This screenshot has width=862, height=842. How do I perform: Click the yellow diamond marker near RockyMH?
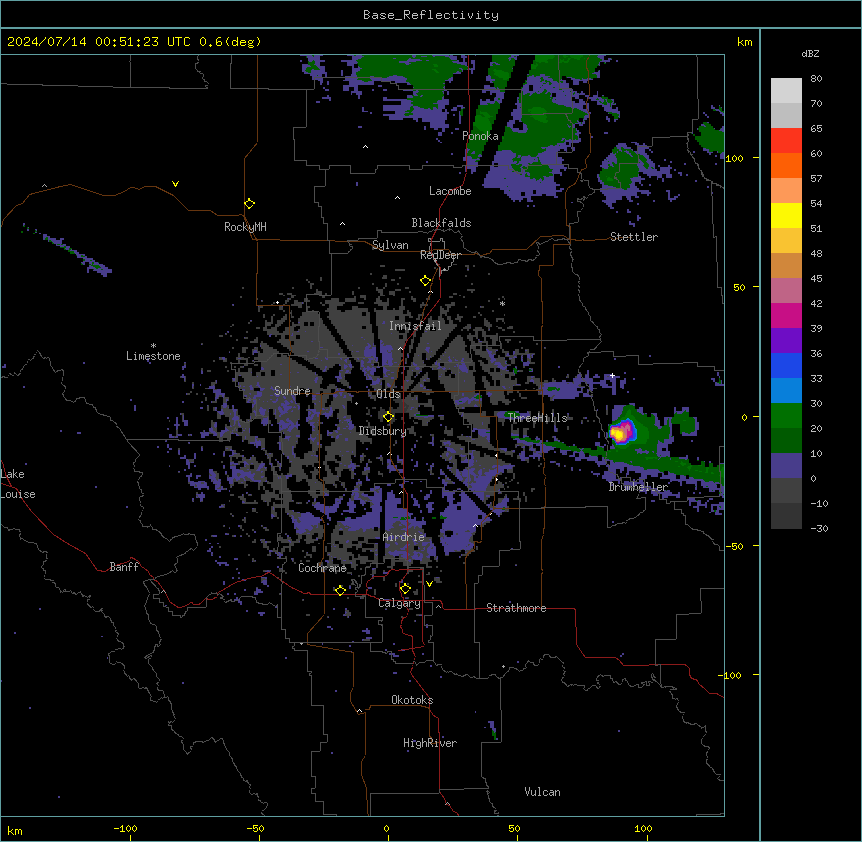[249, 204]
